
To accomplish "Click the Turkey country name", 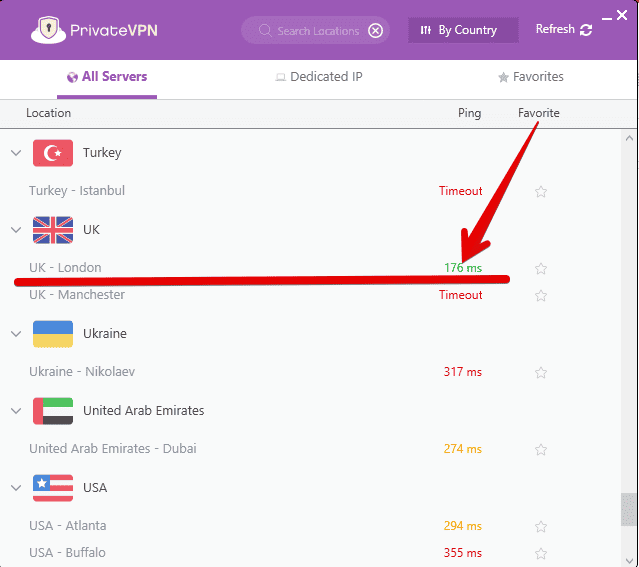I will [102, 153].
